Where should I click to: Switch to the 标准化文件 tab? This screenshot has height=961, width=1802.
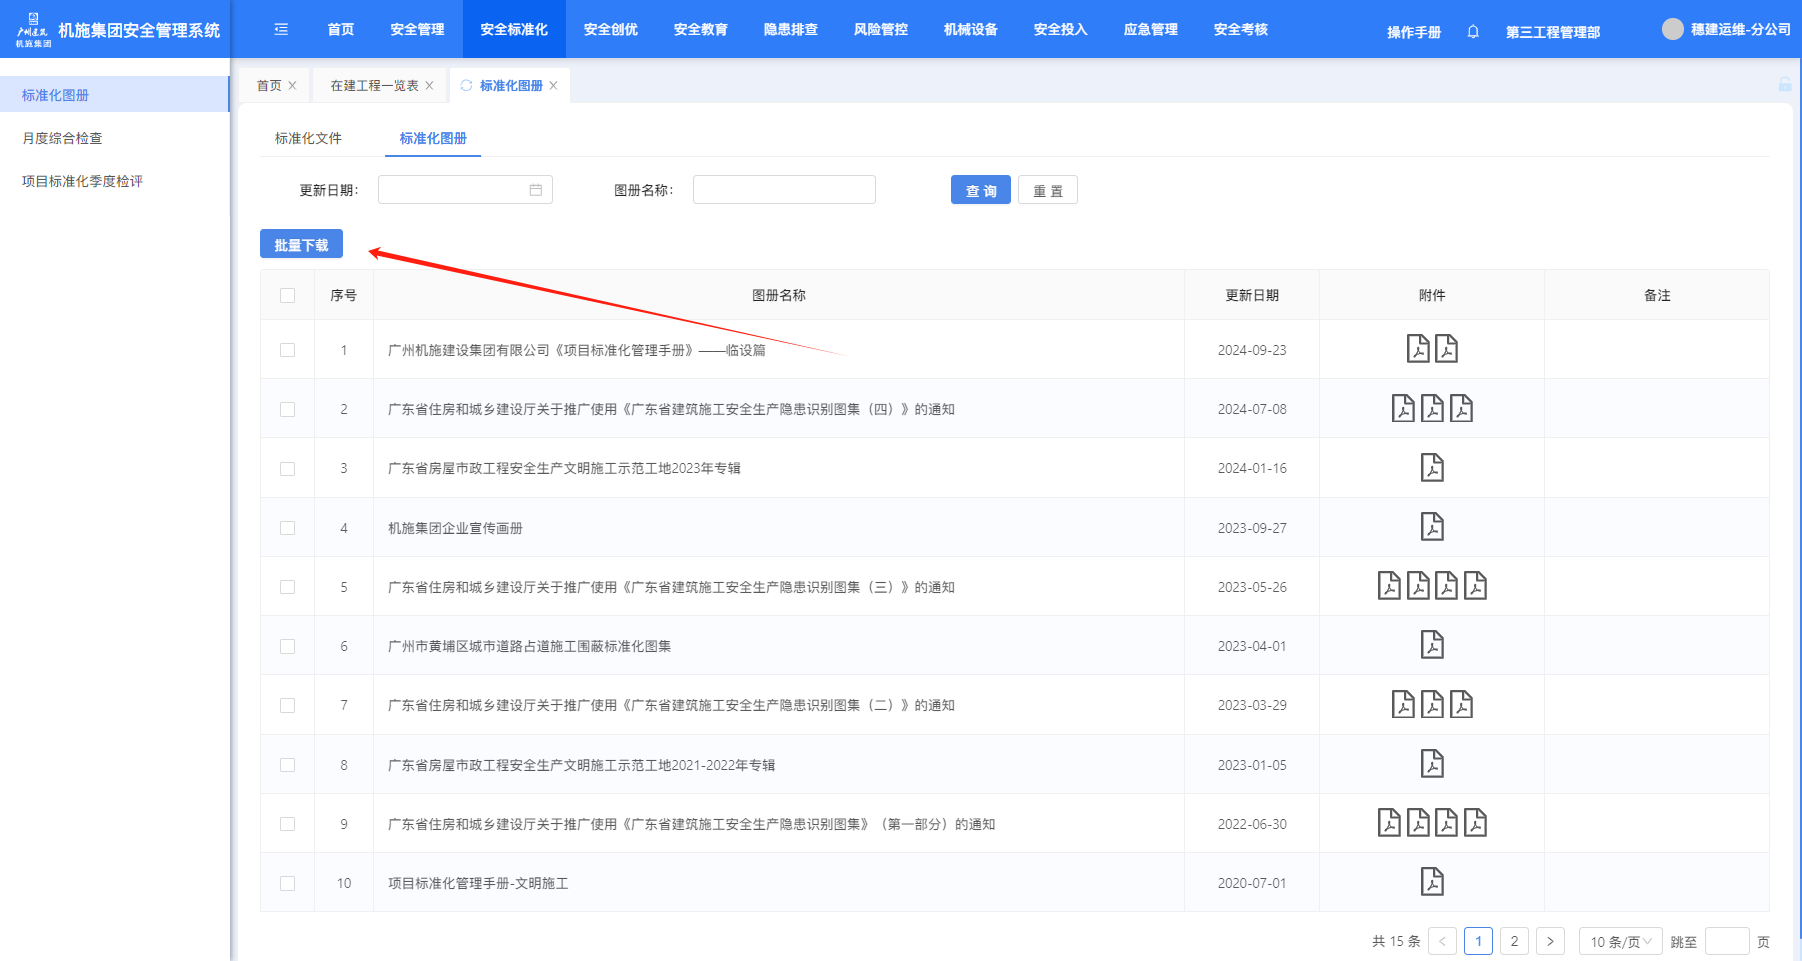click(x=308, y=138)
